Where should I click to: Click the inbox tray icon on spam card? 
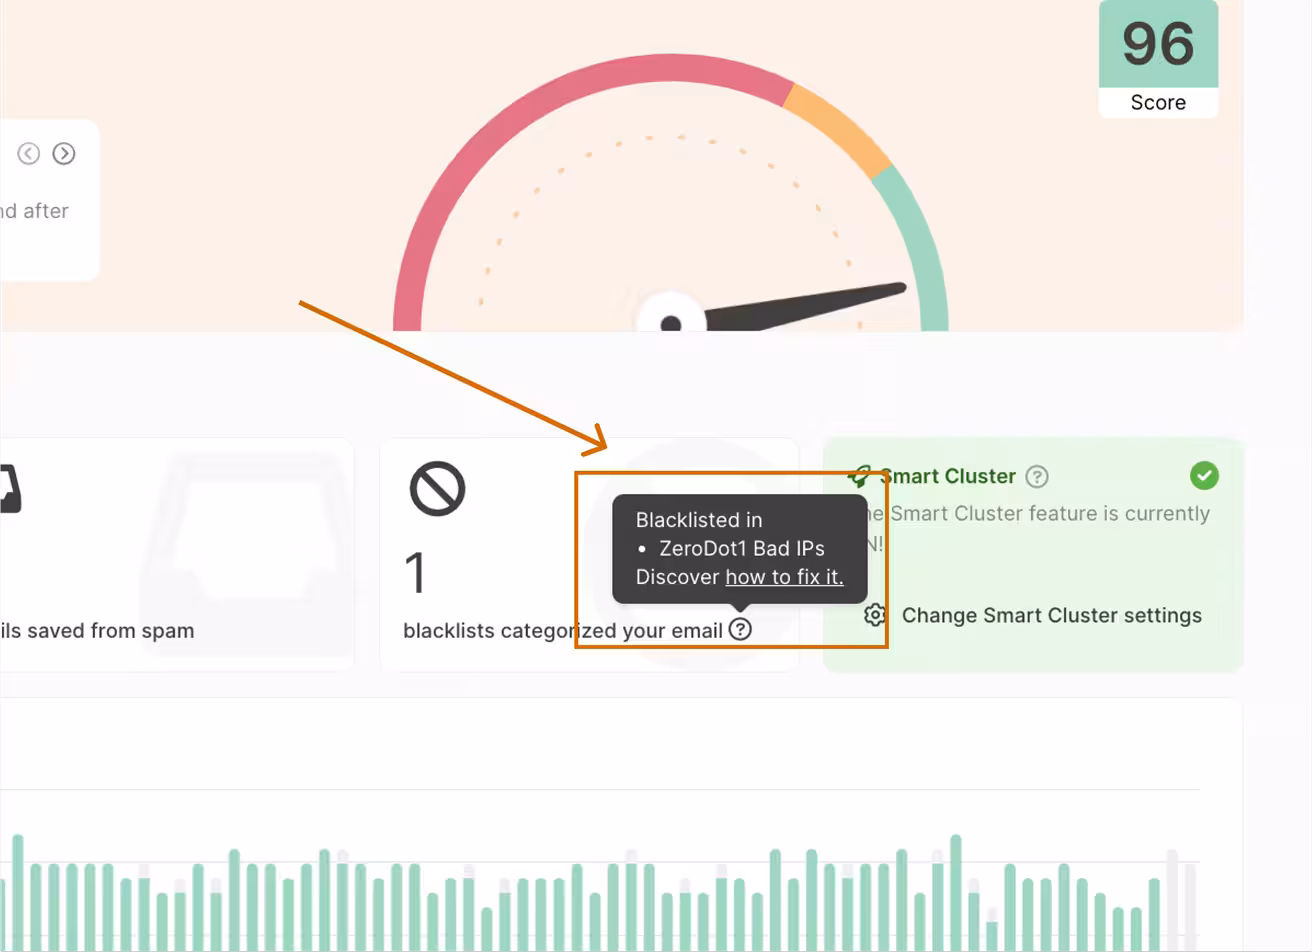click(8, 489)
